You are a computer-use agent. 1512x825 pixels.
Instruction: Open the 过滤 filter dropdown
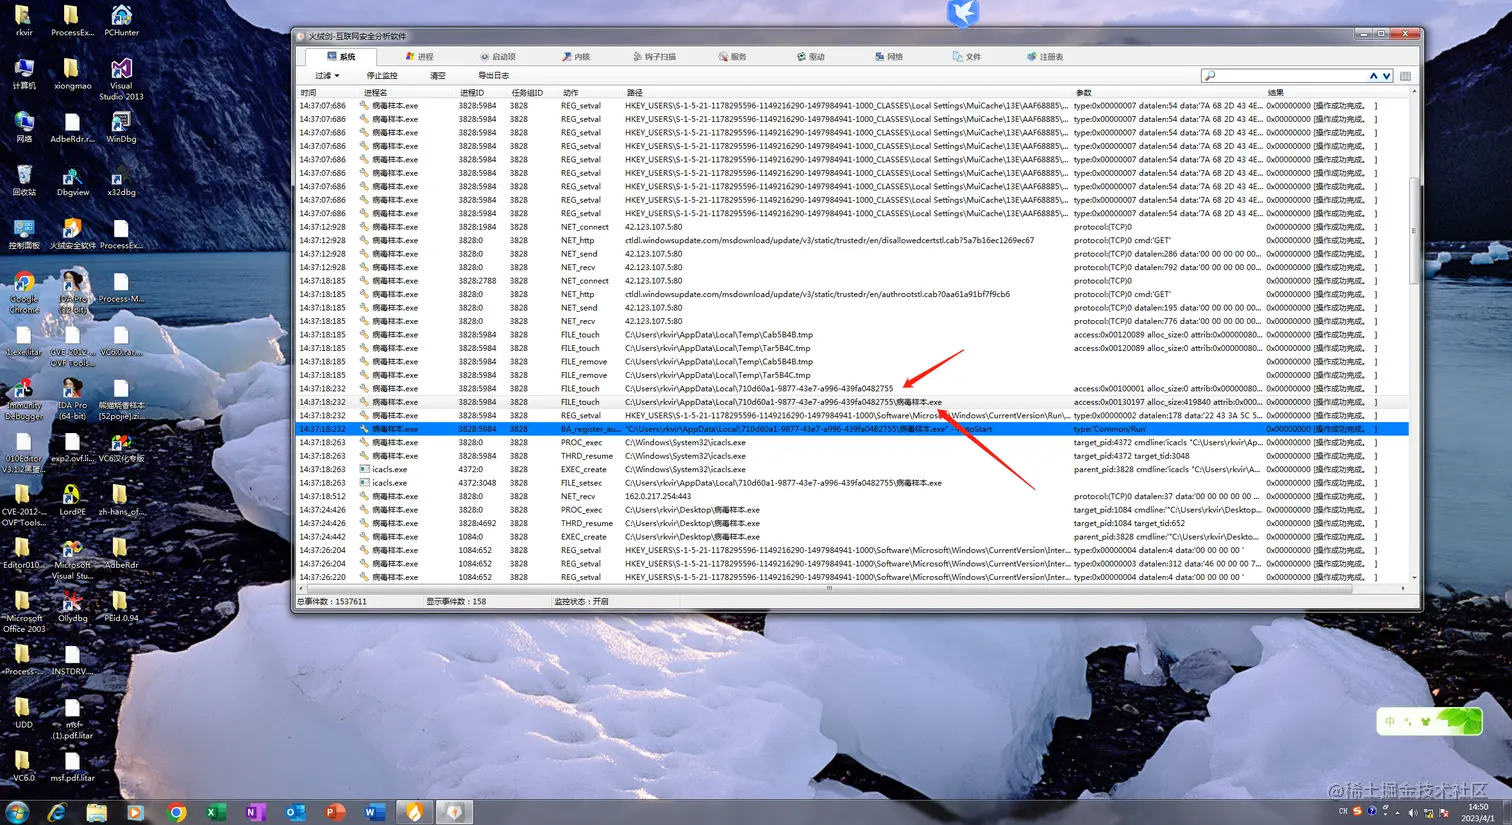(327, 76)
